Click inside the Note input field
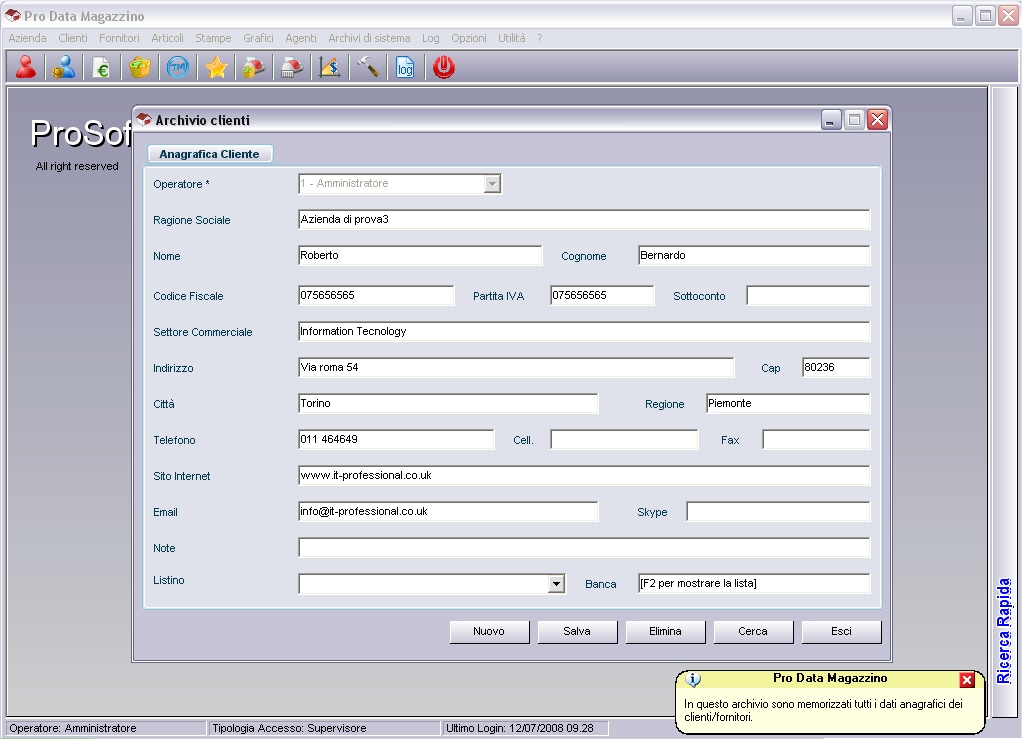The height and width of the screenshot is (739, 1022). (x=583, y=547)
